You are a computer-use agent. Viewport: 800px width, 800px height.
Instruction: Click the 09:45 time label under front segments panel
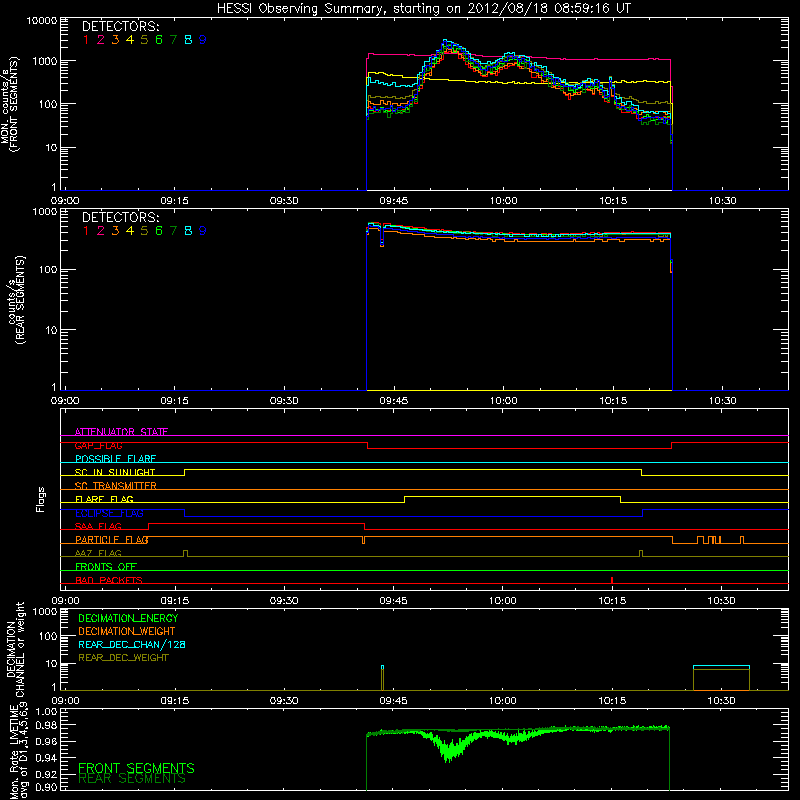tap(393, 201)
